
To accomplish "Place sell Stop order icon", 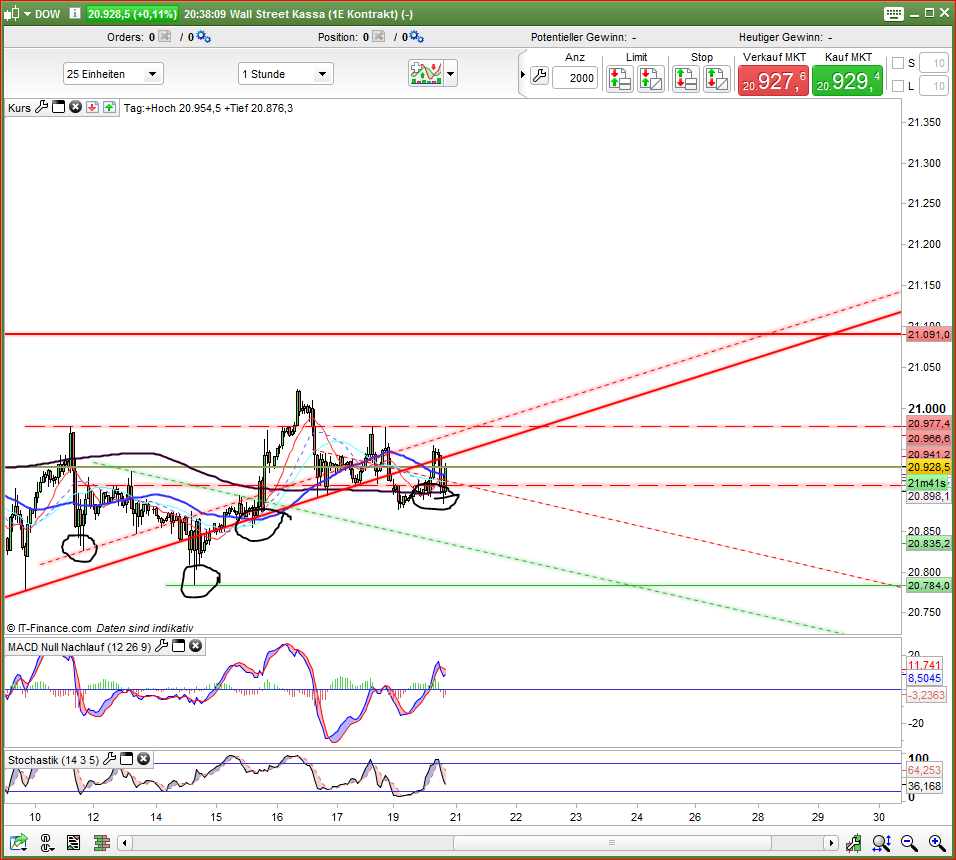I will [716, 79].
